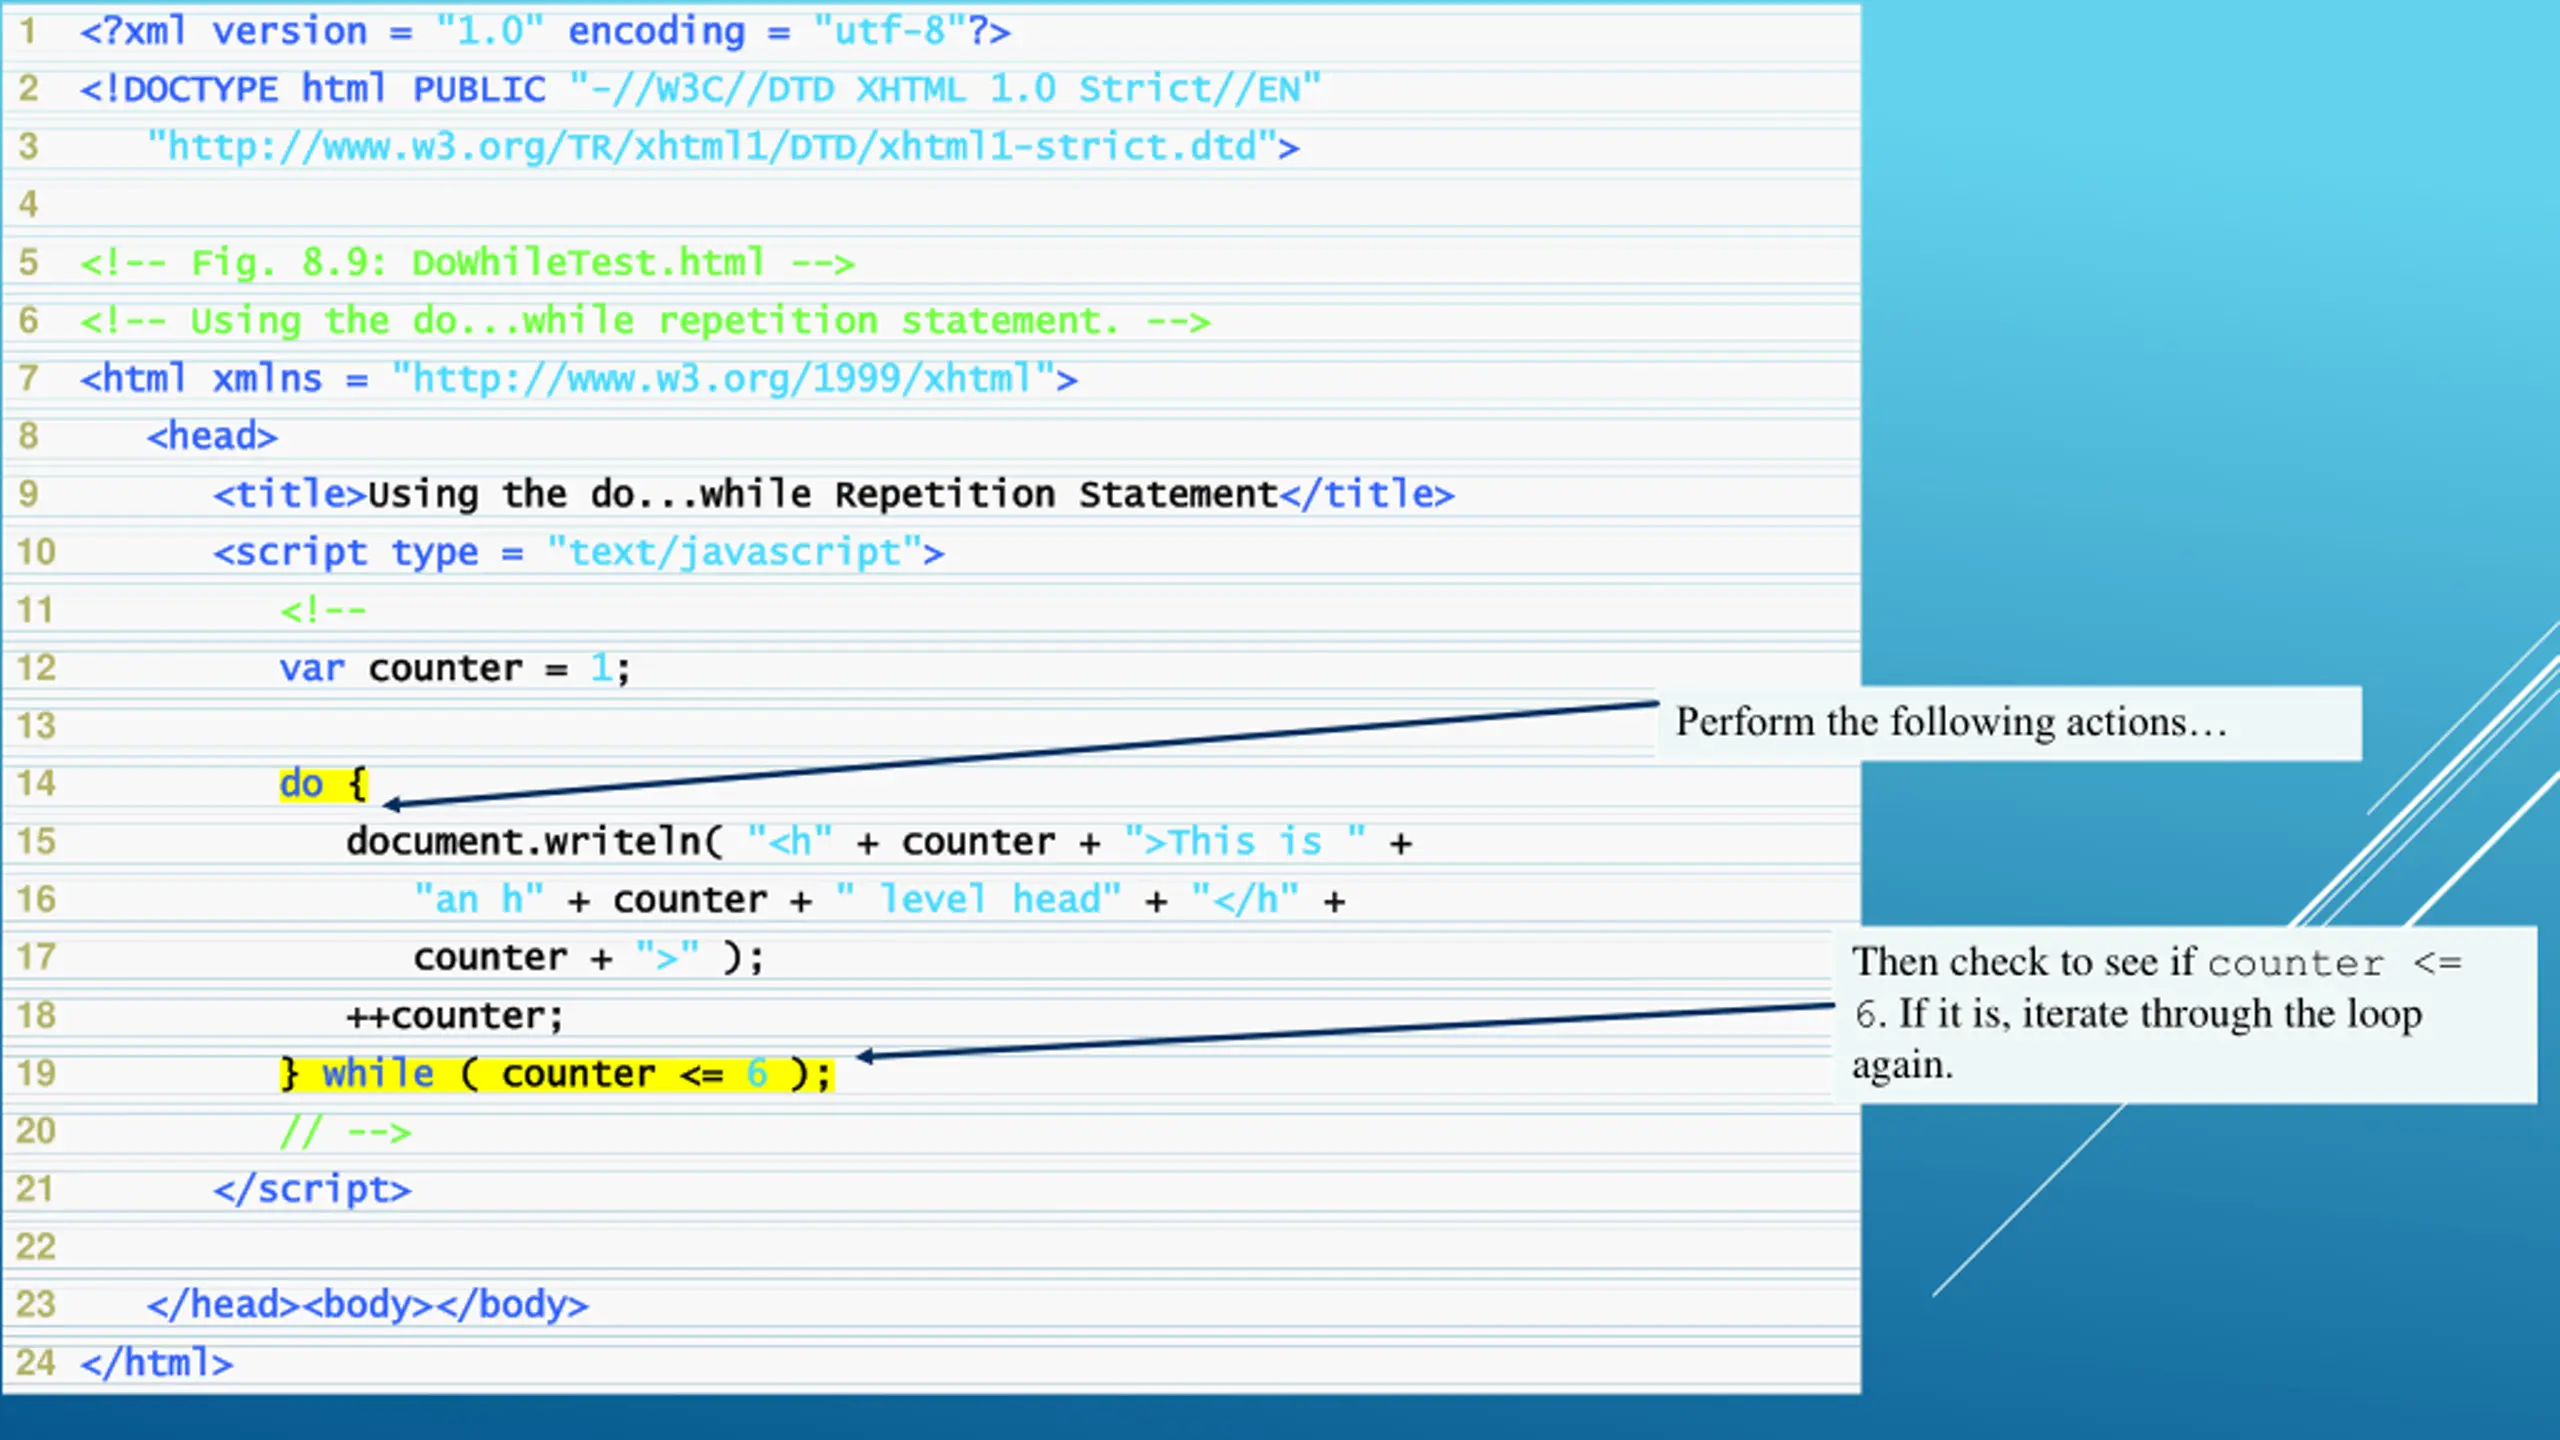Click the 'var counter = 1;' statement
The width and height of the screenshot is (2560, 1440).
[455, 668]
